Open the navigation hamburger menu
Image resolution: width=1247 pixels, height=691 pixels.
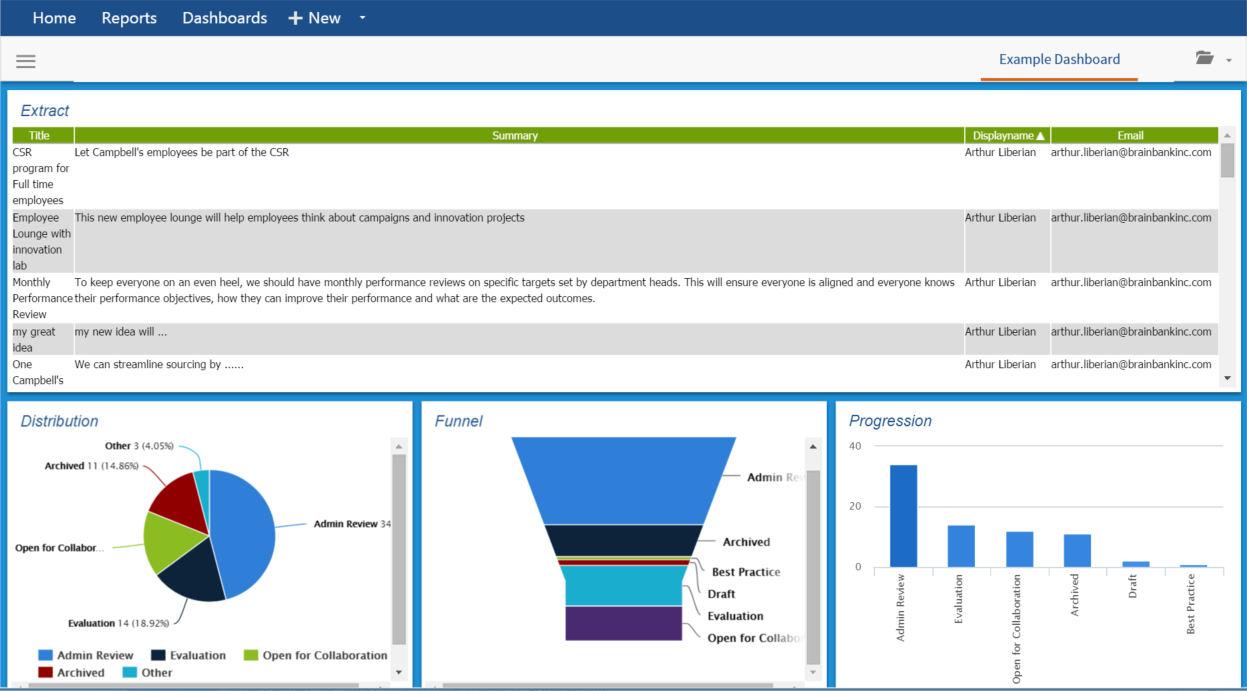pyautogui.click(x=25, y=60)
